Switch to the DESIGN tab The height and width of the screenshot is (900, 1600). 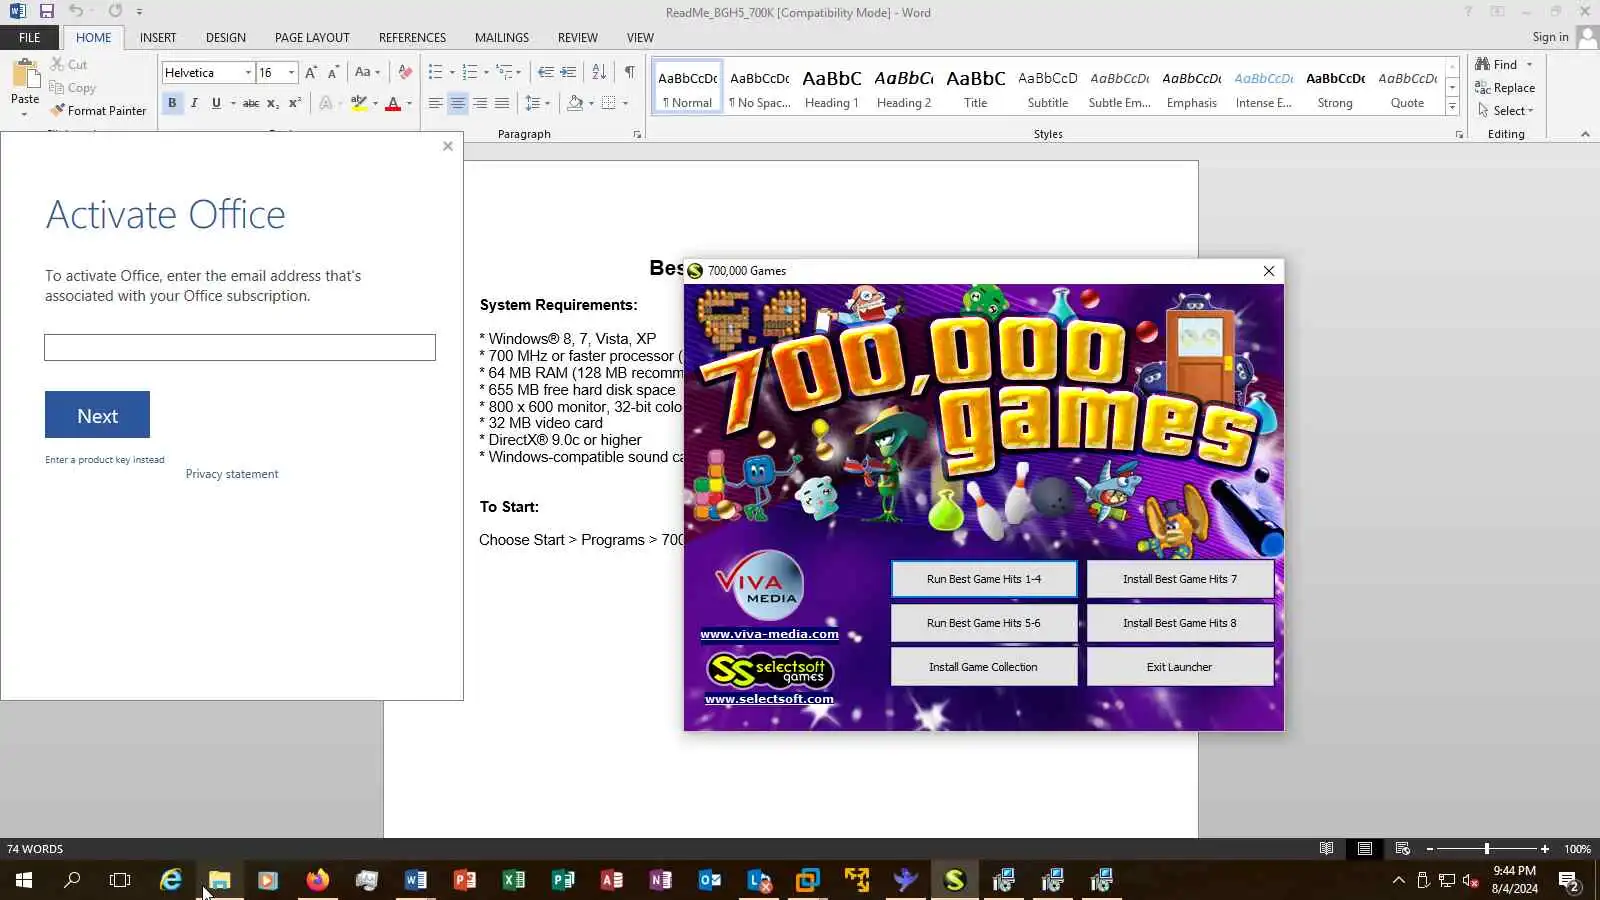(226, 38)
